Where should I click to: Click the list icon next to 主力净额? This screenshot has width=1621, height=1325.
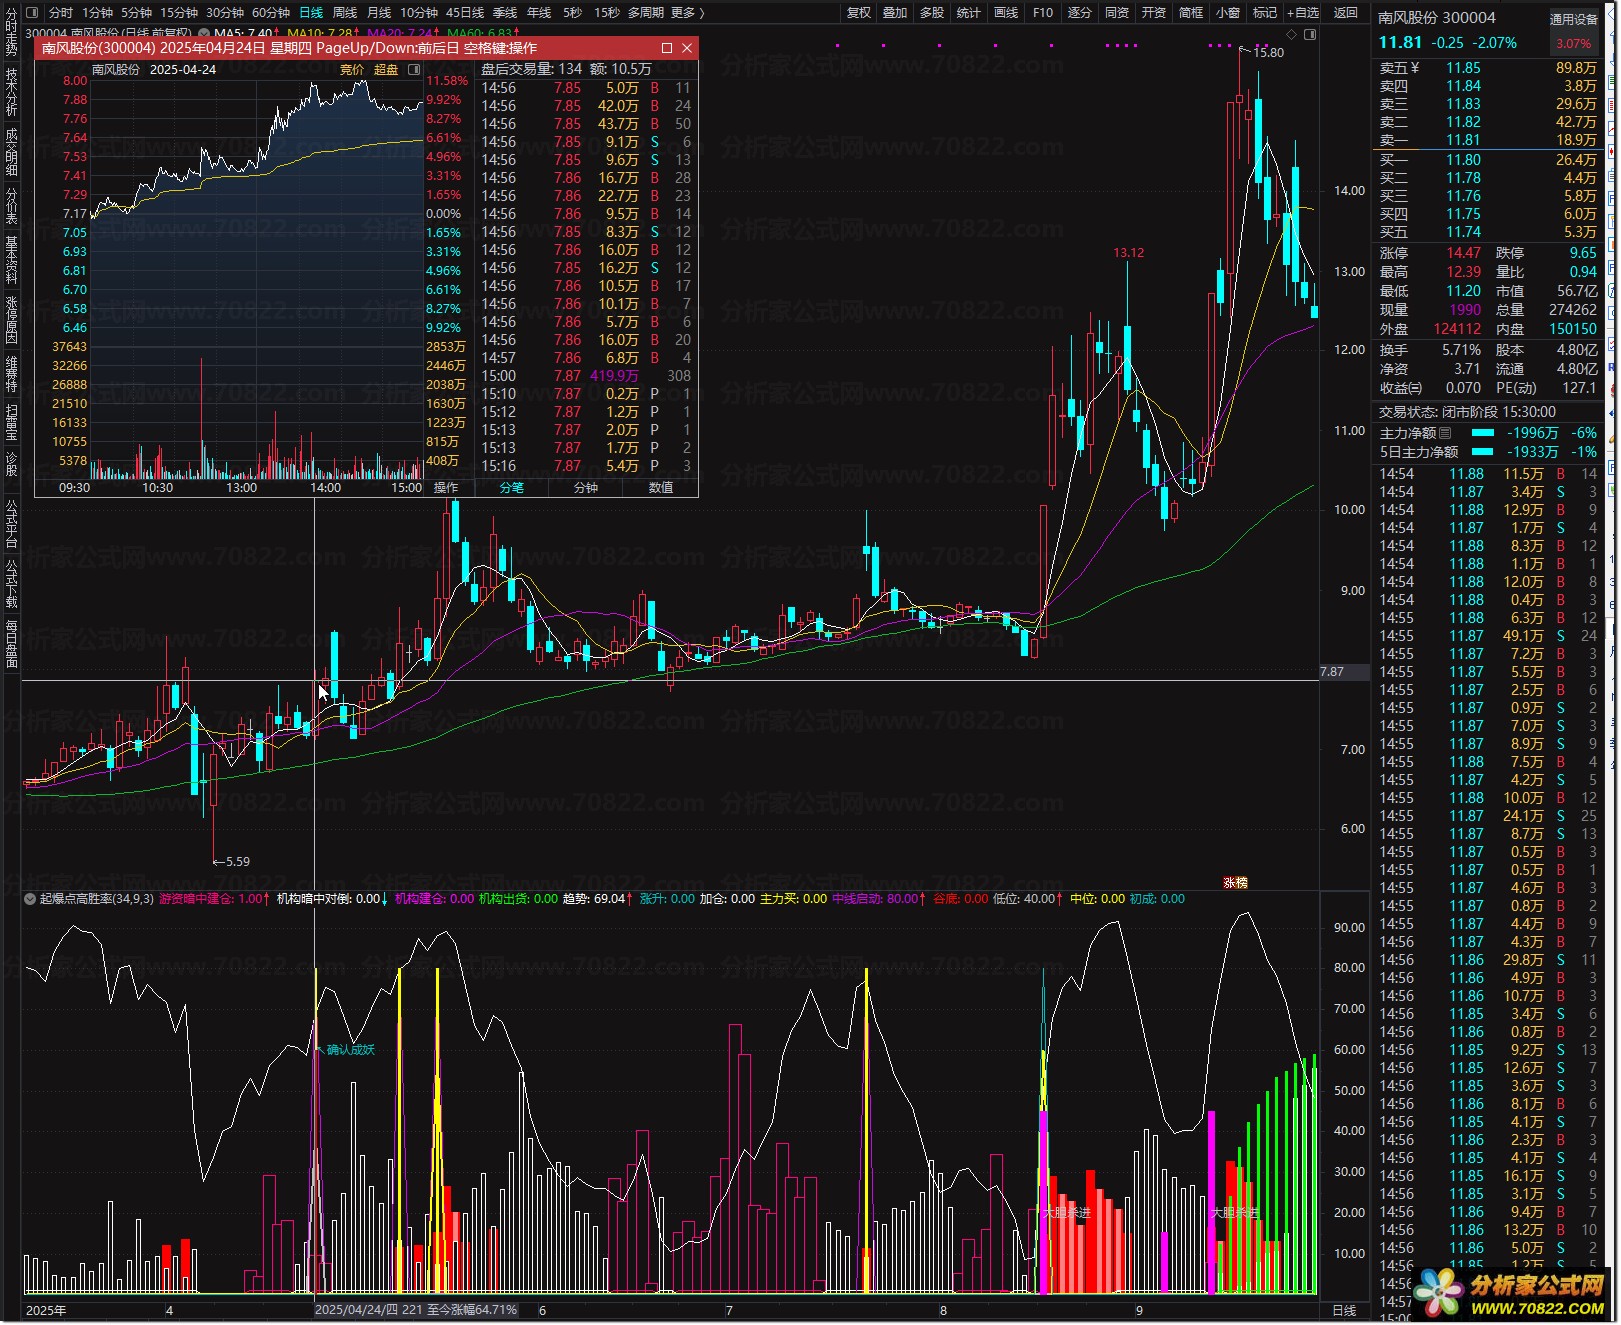(1445, 433)
